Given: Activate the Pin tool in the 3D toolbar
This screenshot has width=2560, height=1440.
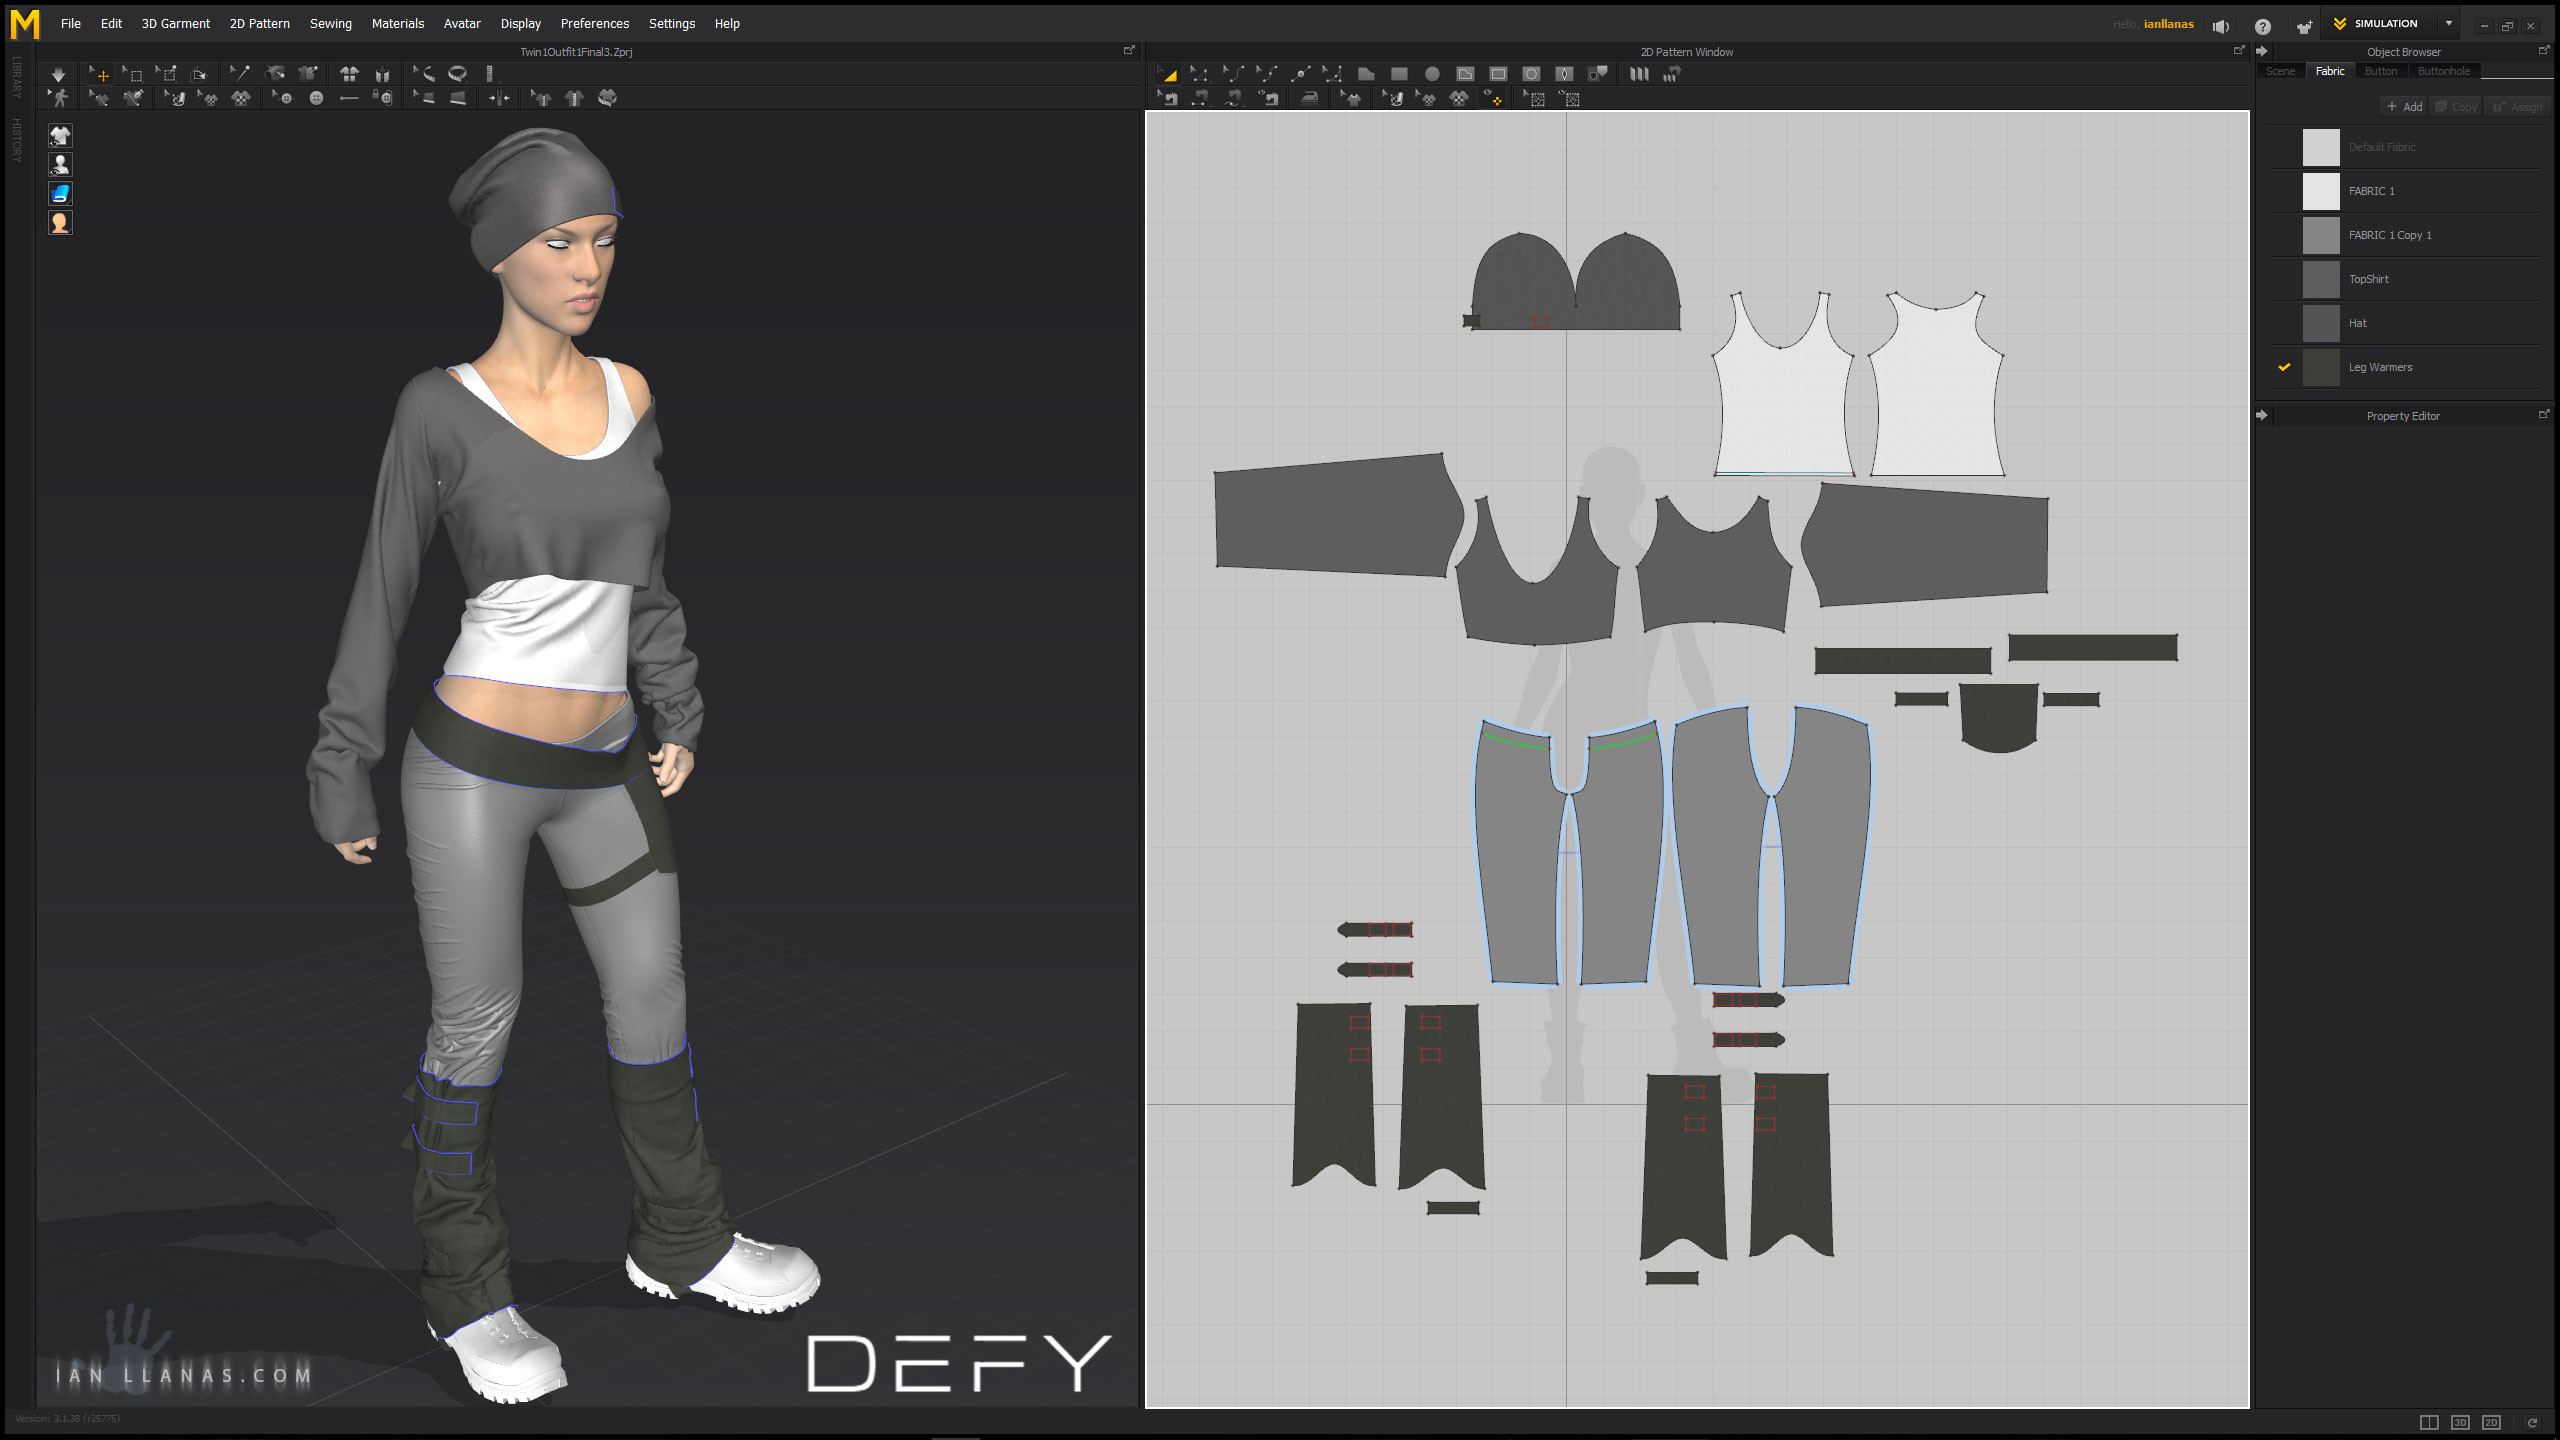Looking at the screenshot, I should point(241,74).
